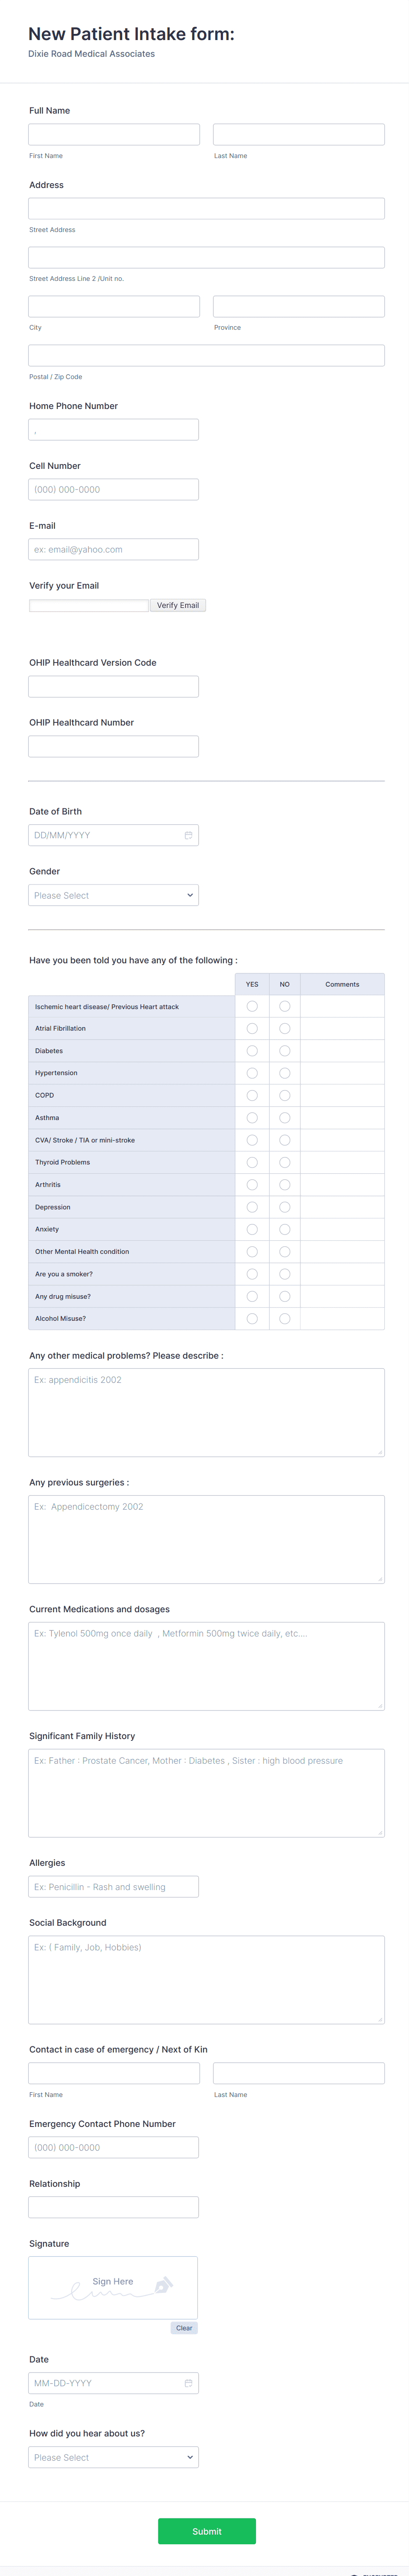Click the Cell Number field

[x=113, y=489]
